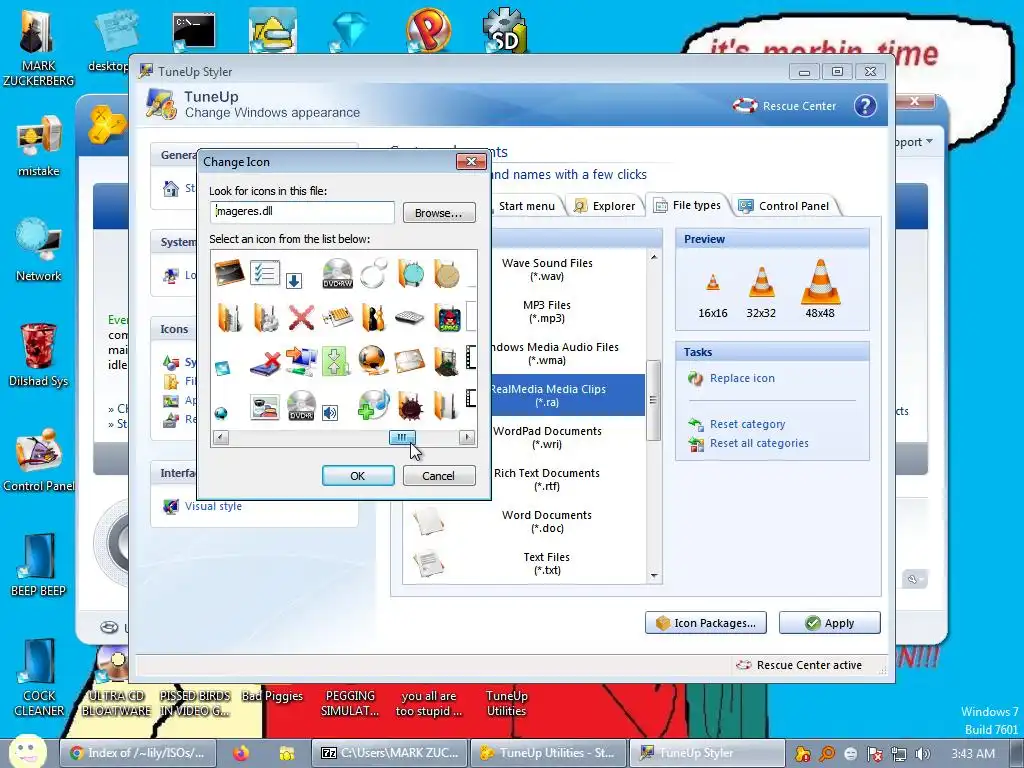
Task: Click the icon list horizontal scrollbar thumb
Action: (x=402, y=437)
